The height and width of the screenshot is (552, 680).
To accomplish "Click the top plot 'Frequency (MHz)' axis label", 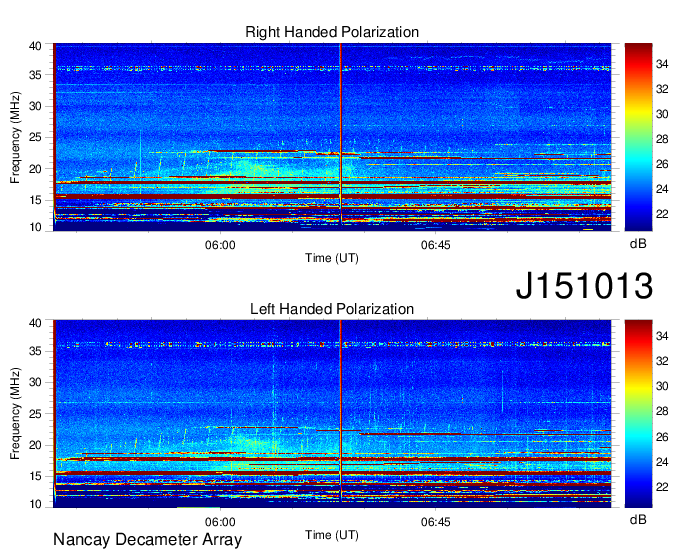I will (15, 137).
